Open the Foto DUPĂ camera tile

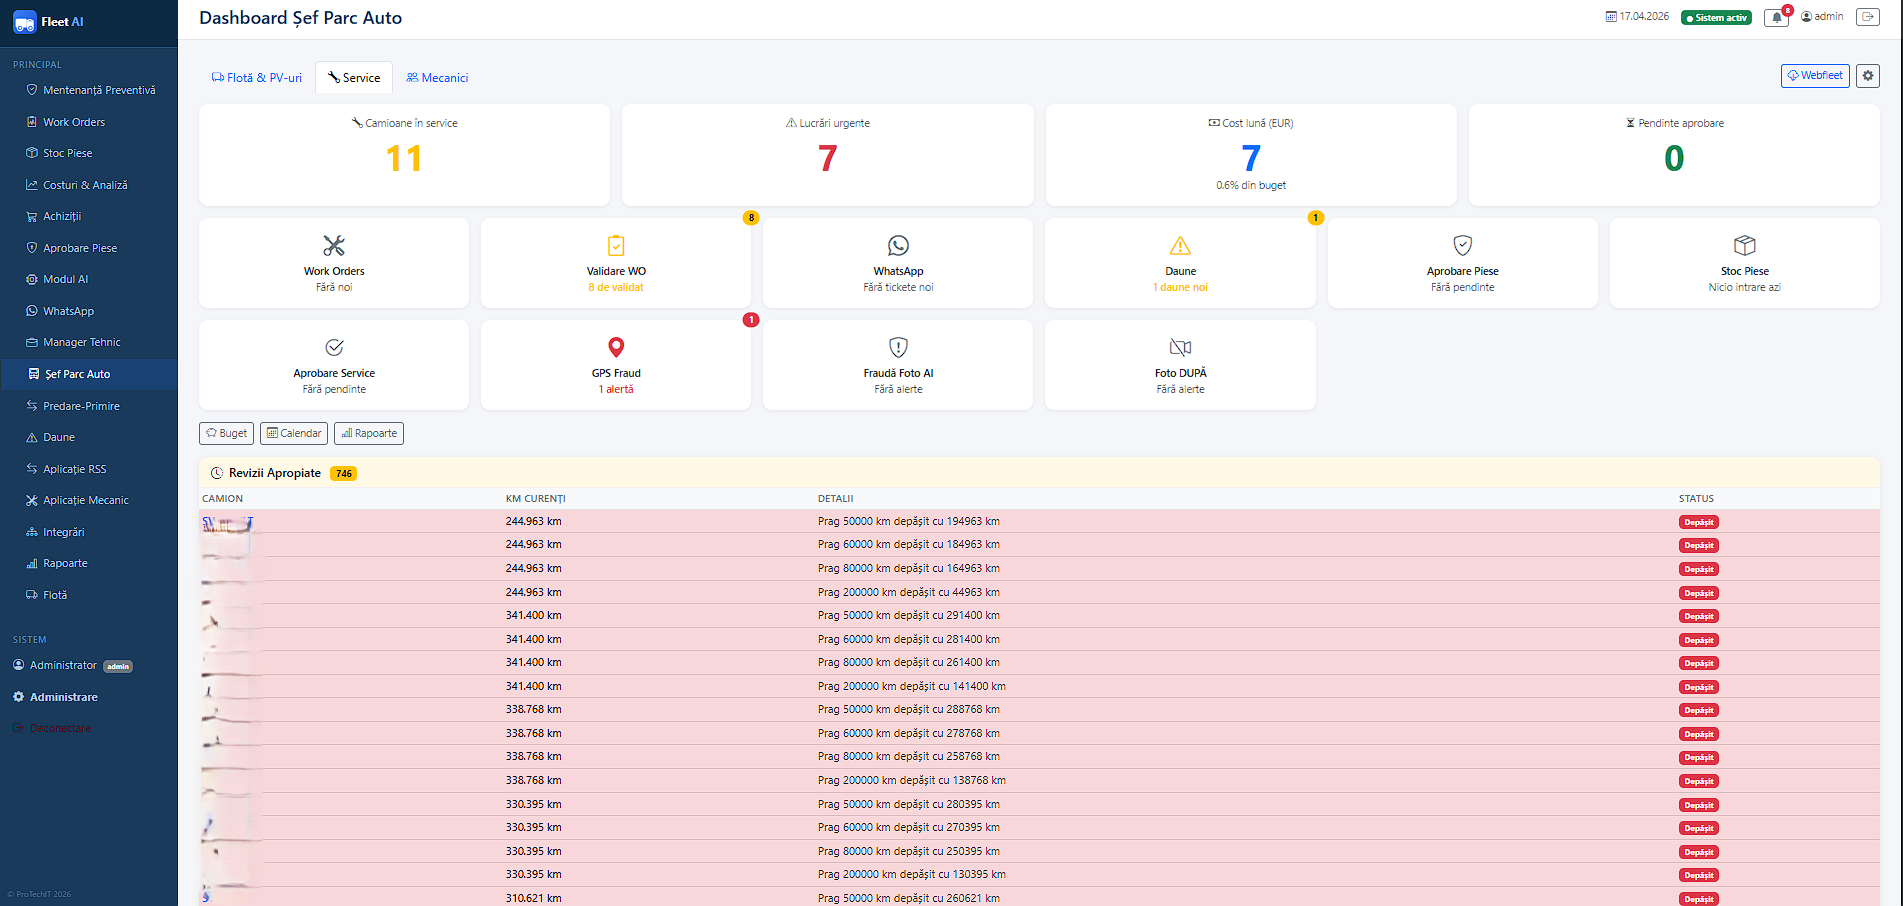pos(1180,366)
